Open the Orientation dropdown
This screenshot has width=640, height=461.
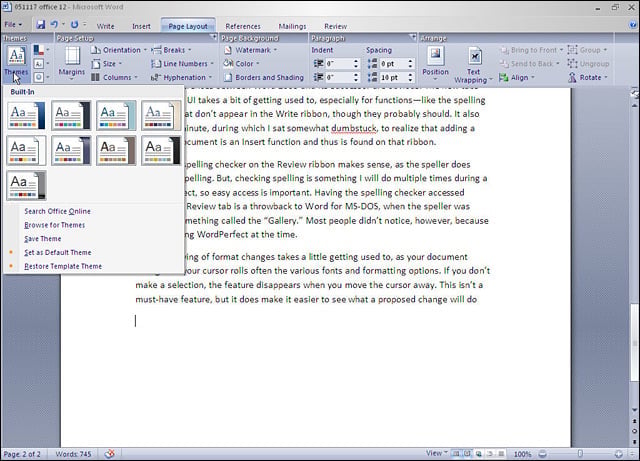[x=119, y=50]
